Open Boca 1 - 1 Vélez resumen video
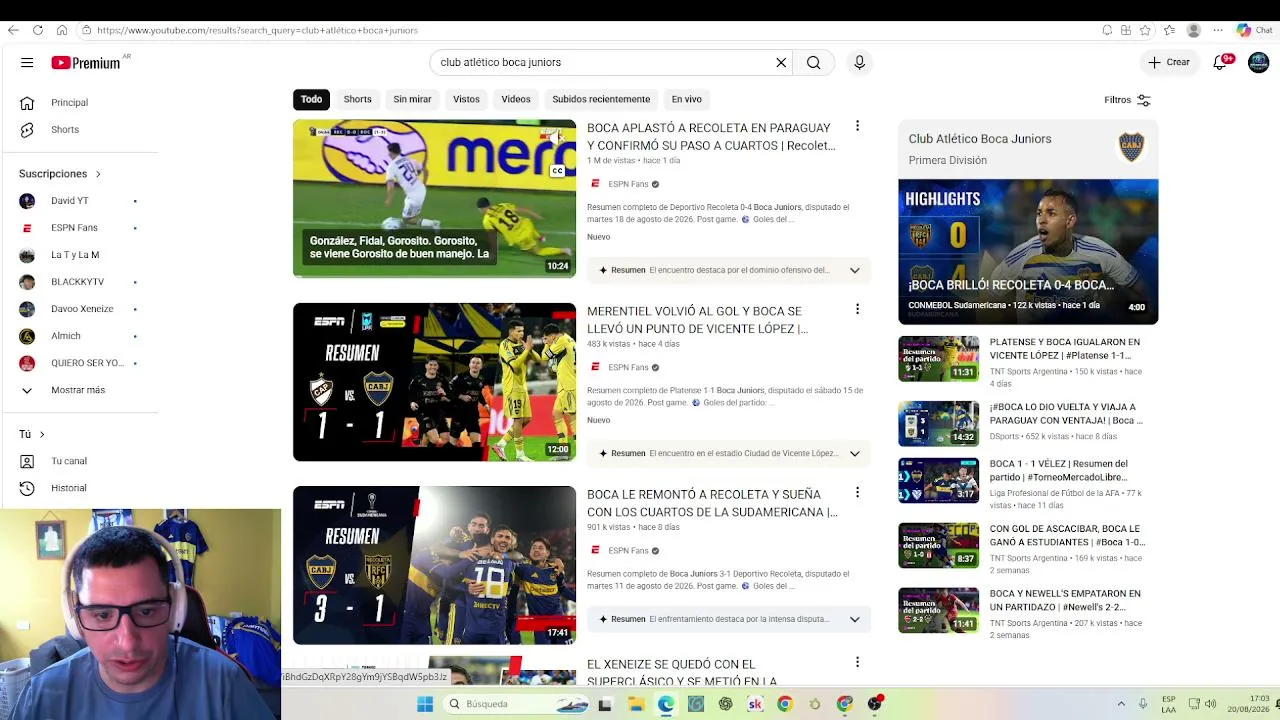The height and width of the screenshot is (720, 1280). [x=1059, y=470]
